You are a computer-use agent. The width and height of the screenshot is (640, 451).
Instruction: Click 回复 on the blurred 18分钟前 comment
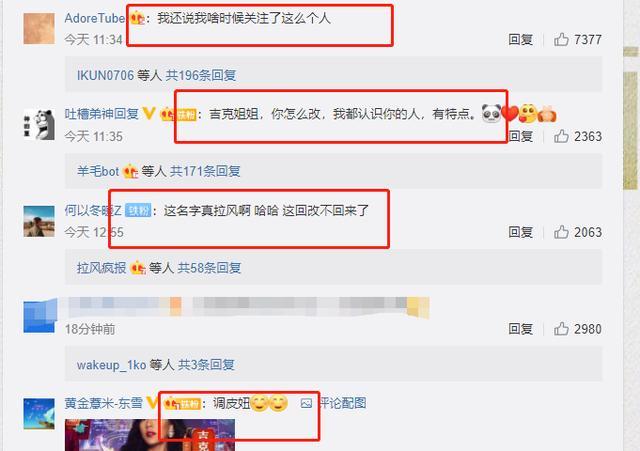click(520, 329)
